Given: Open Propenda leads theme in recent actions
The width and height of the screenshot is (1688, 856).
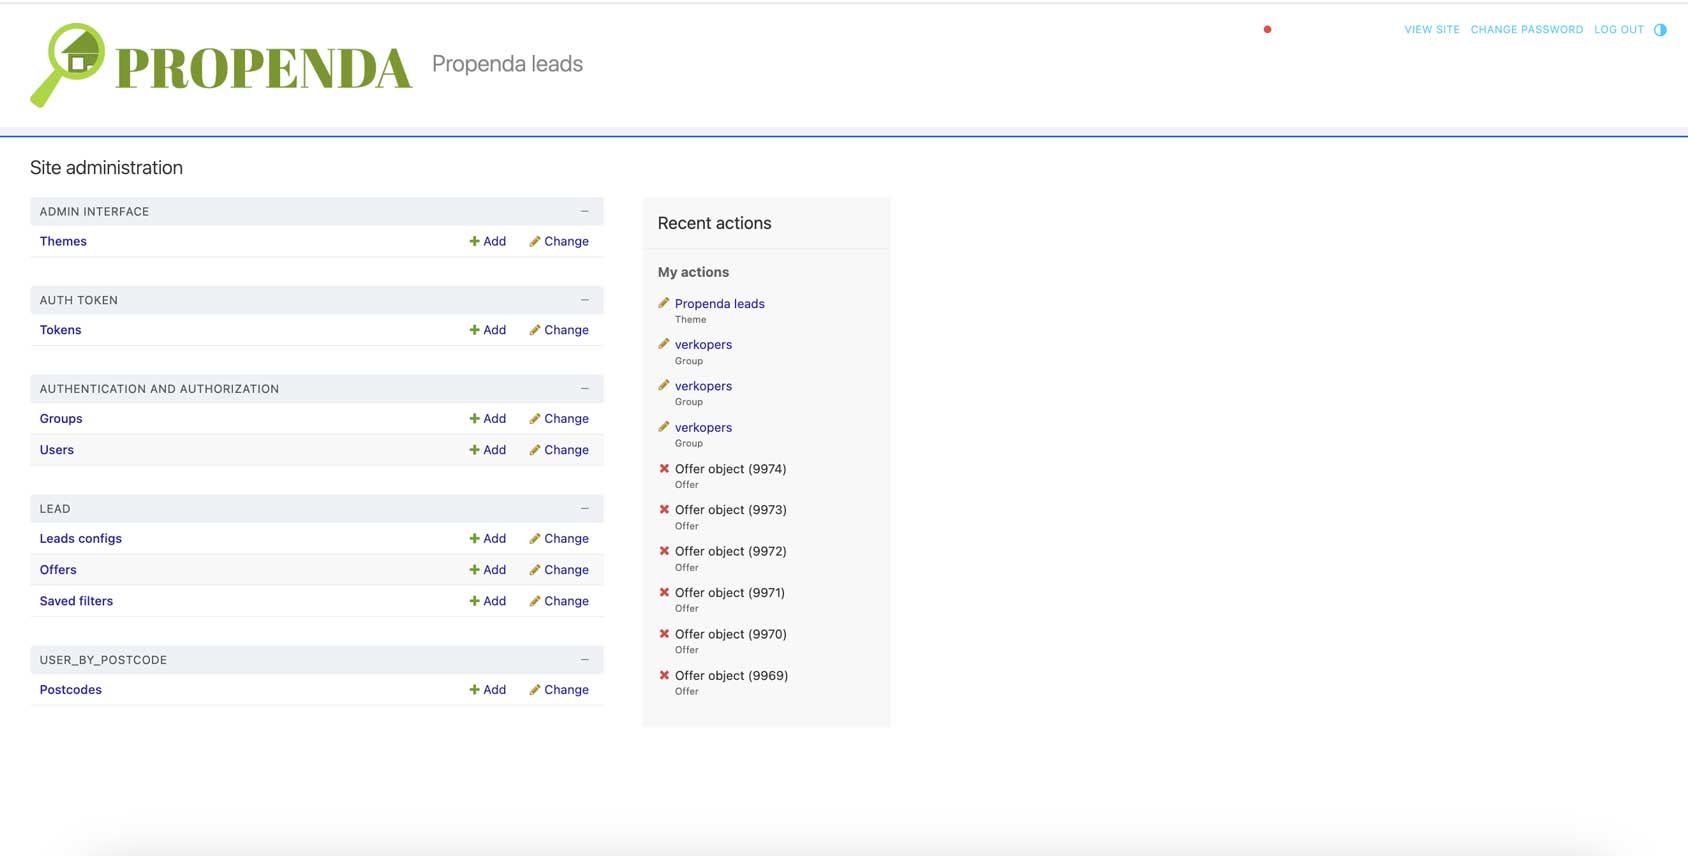Looking at the screenshot, I should [719, 304].
